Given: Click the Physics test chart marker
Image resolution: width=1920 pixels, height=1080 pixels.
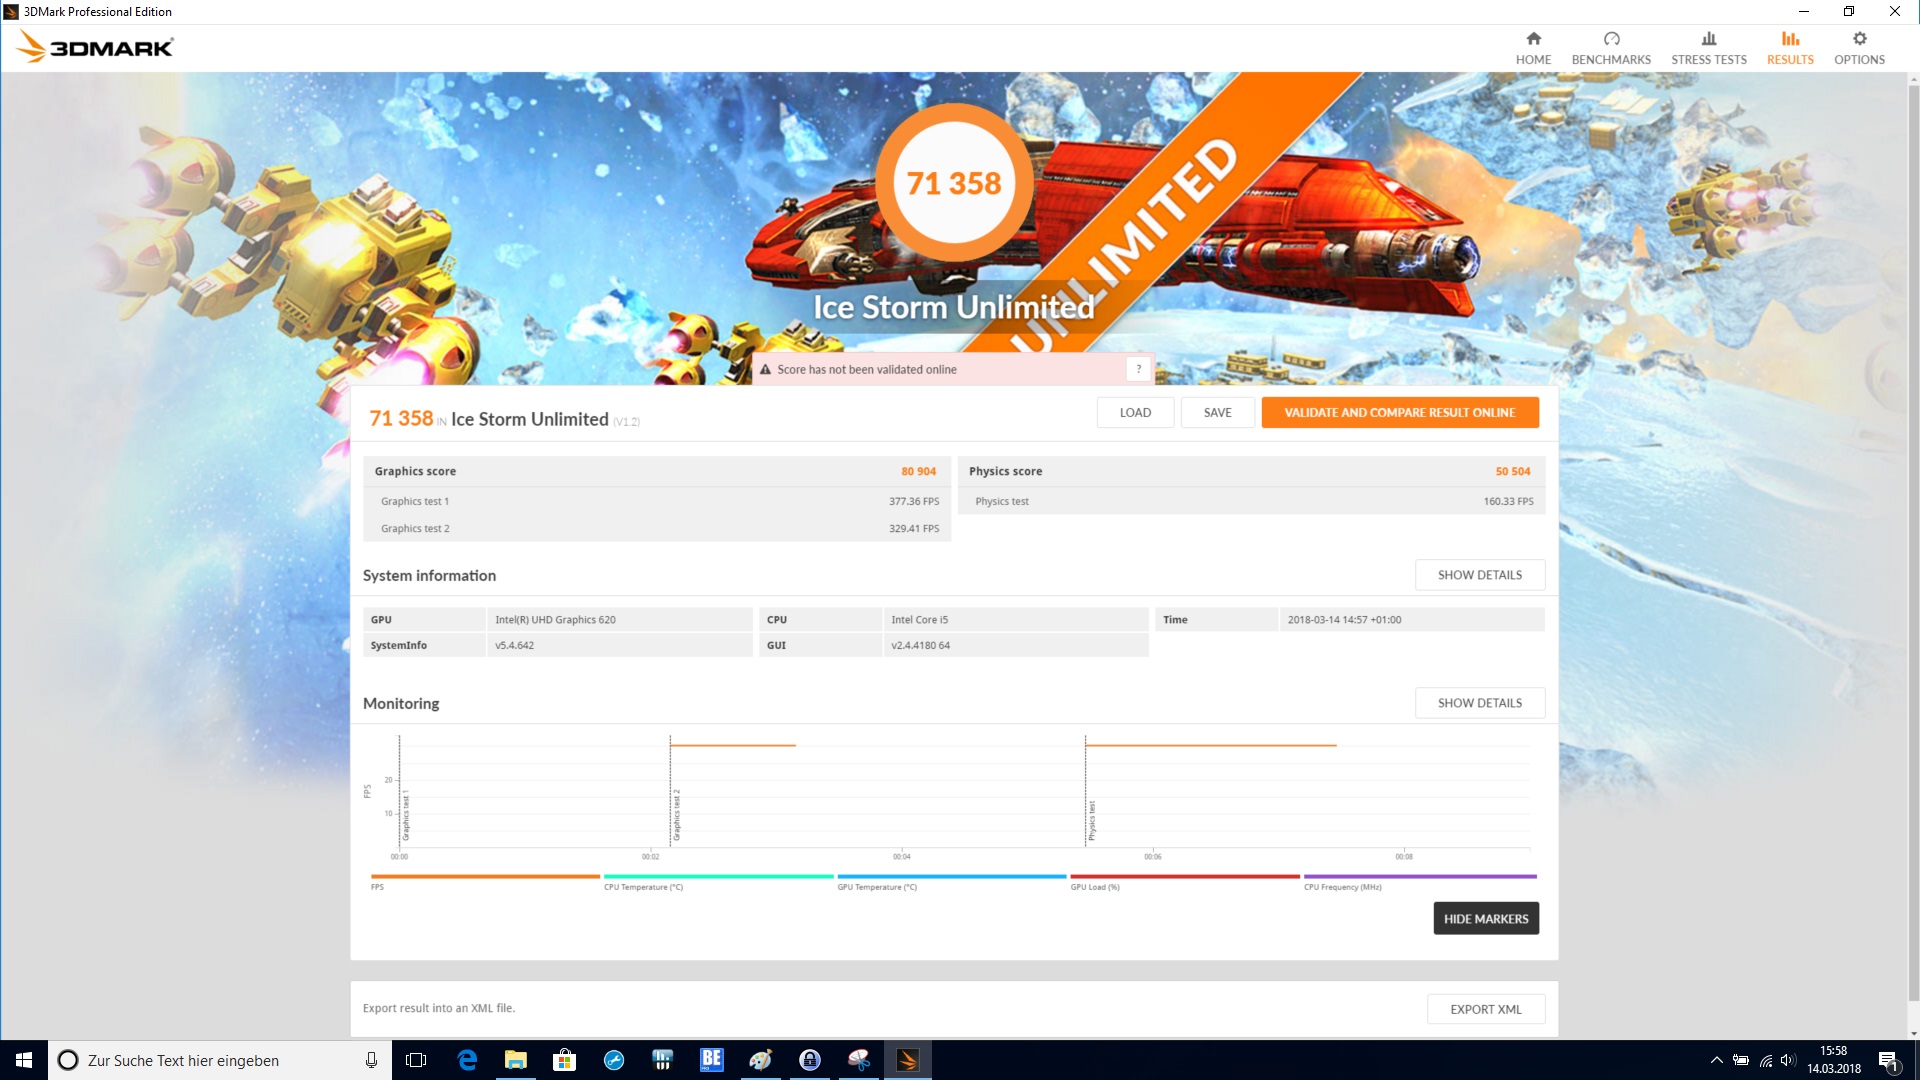Looking at the screenshot, I should [x=1092, y=821].
